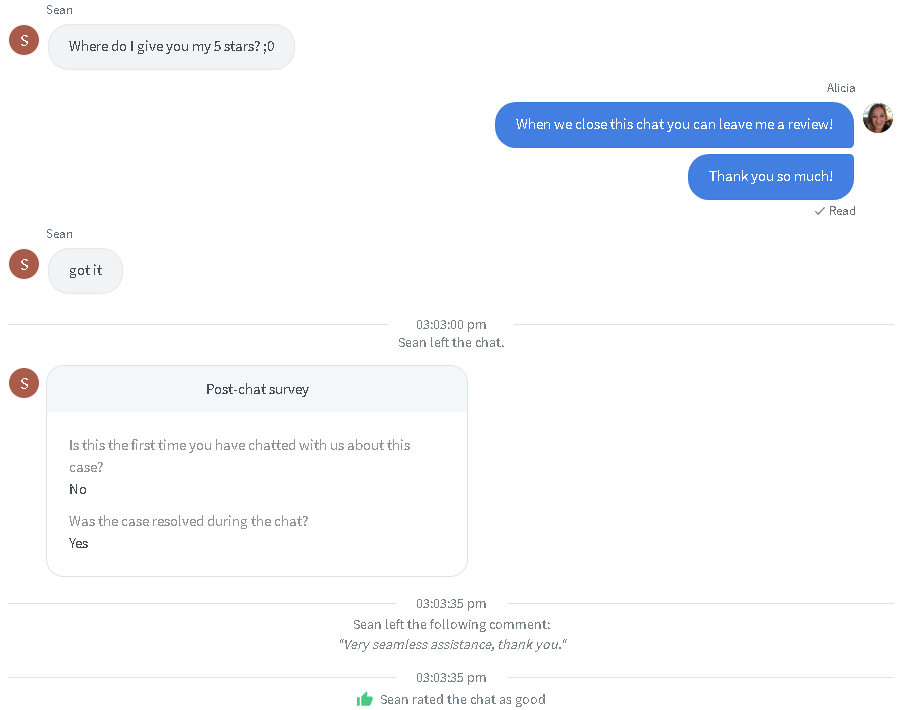
Task: Click the "Very seamless assistance, thank you." comment
Action: [451, 645]
